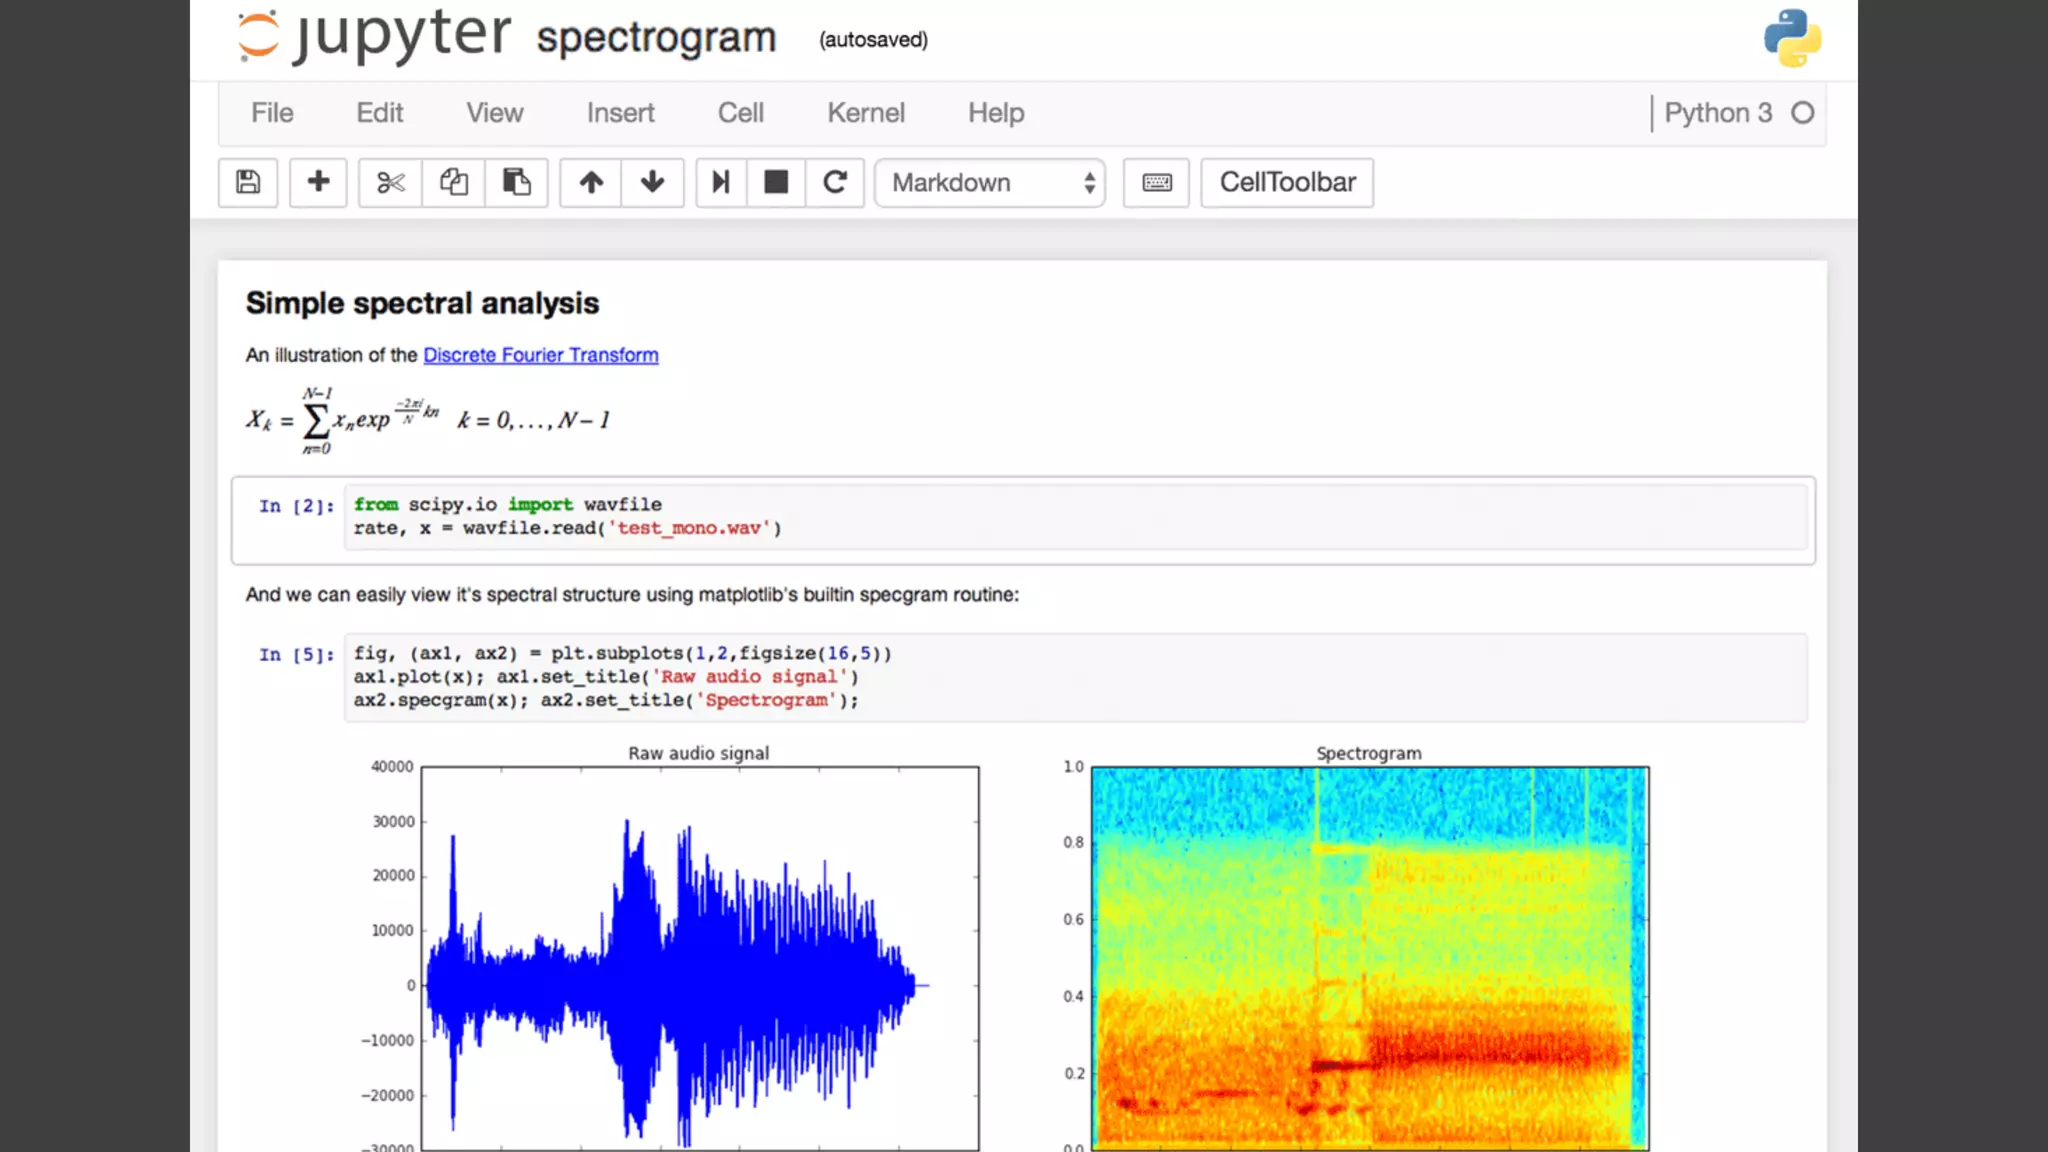This screenshot has width=2048, height=1152.
Task: Open the Help menu
Action: click(x=996, y=113)
